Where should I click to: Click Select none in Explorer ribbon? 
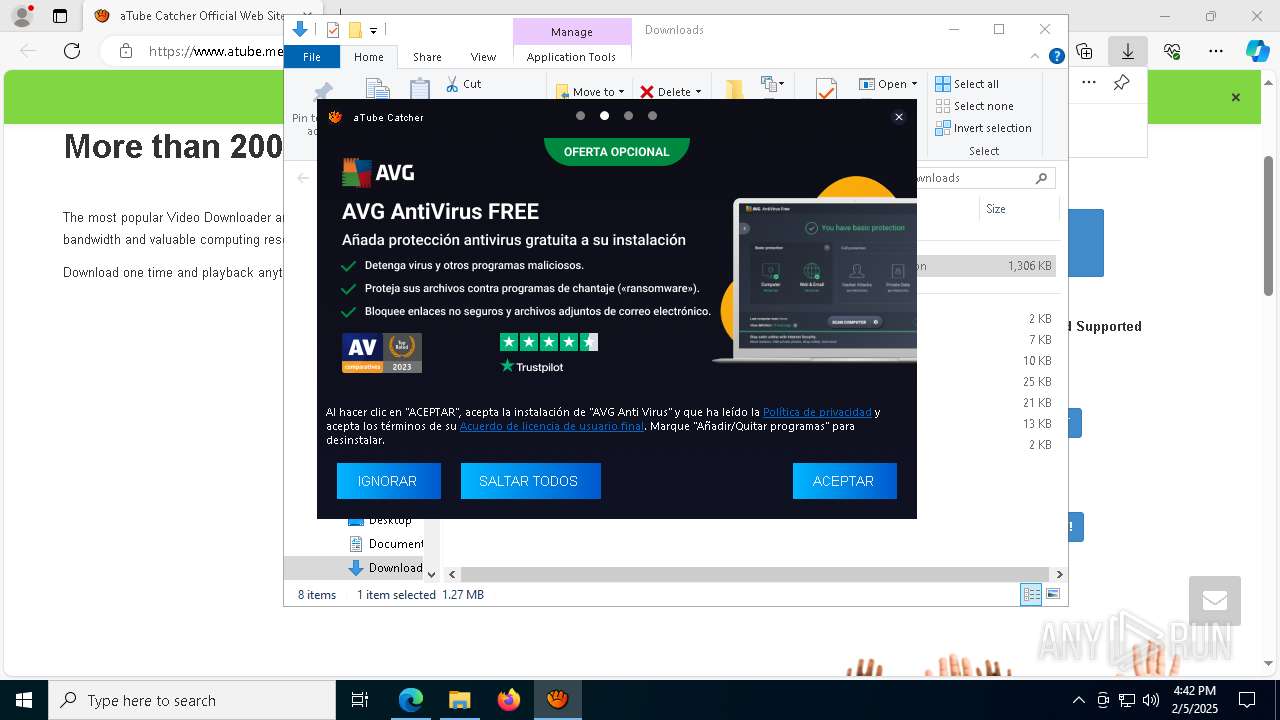(x=975, y=106)
